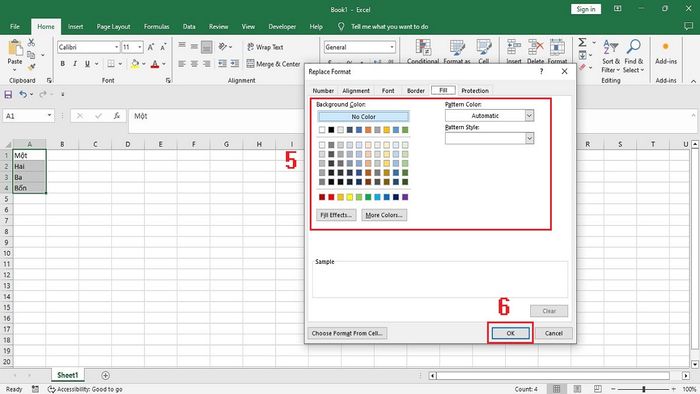Click the Cut scissors icon
The width and height of the screenshot is (700, 394).
(x=31, y=42)
